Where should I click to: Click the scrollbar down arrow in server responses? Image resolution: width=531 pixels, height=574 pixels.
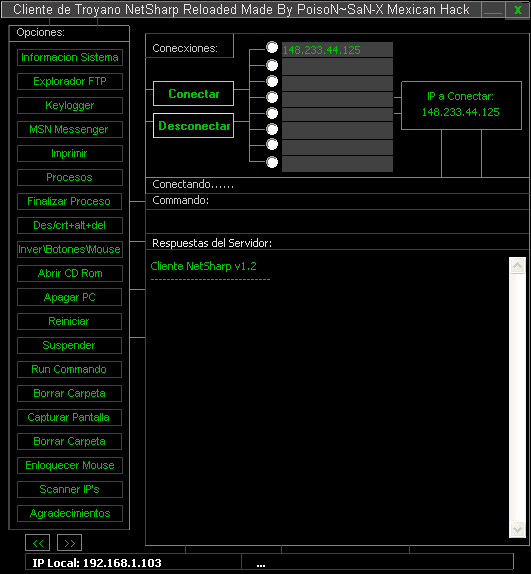pyautogui.click(x=517, y=529)
